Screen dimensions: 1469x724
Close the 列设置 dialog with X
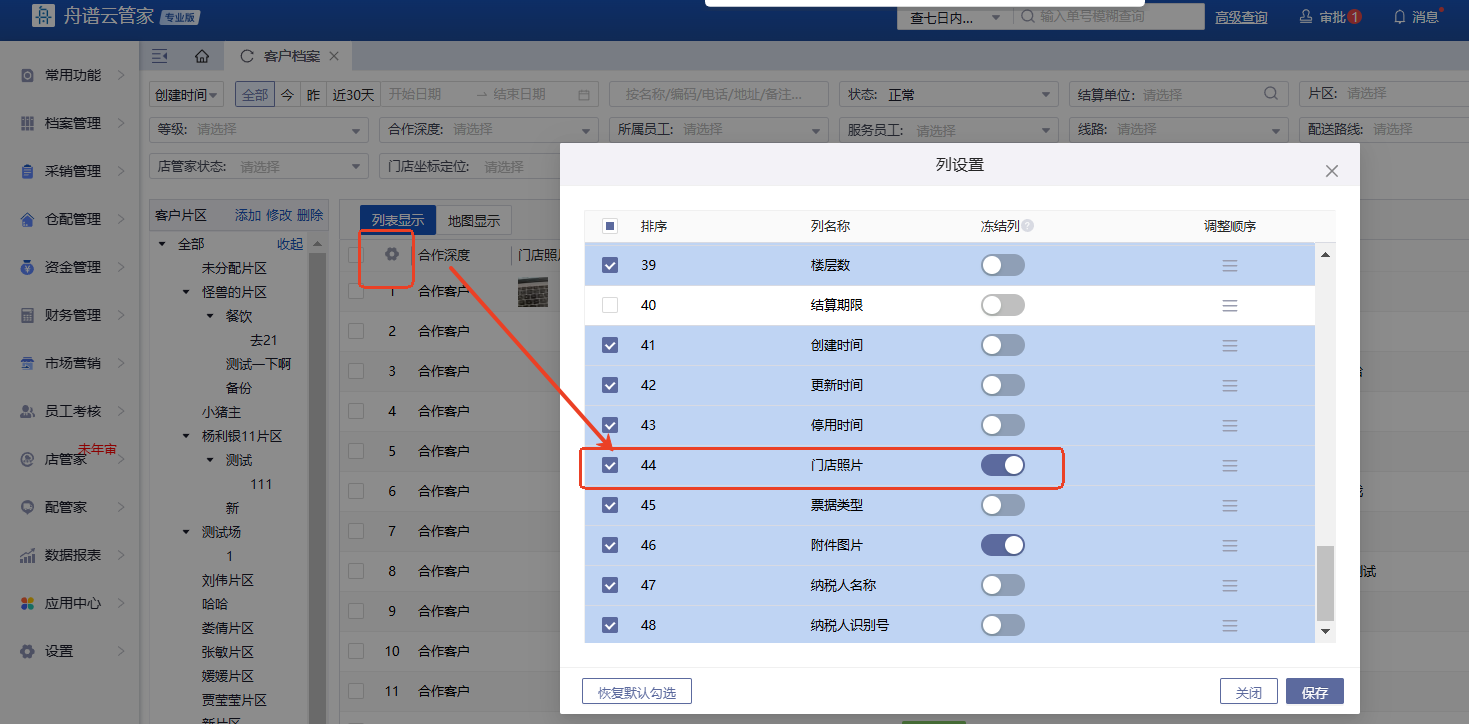pyautogui.click(x=1331, y=171)
